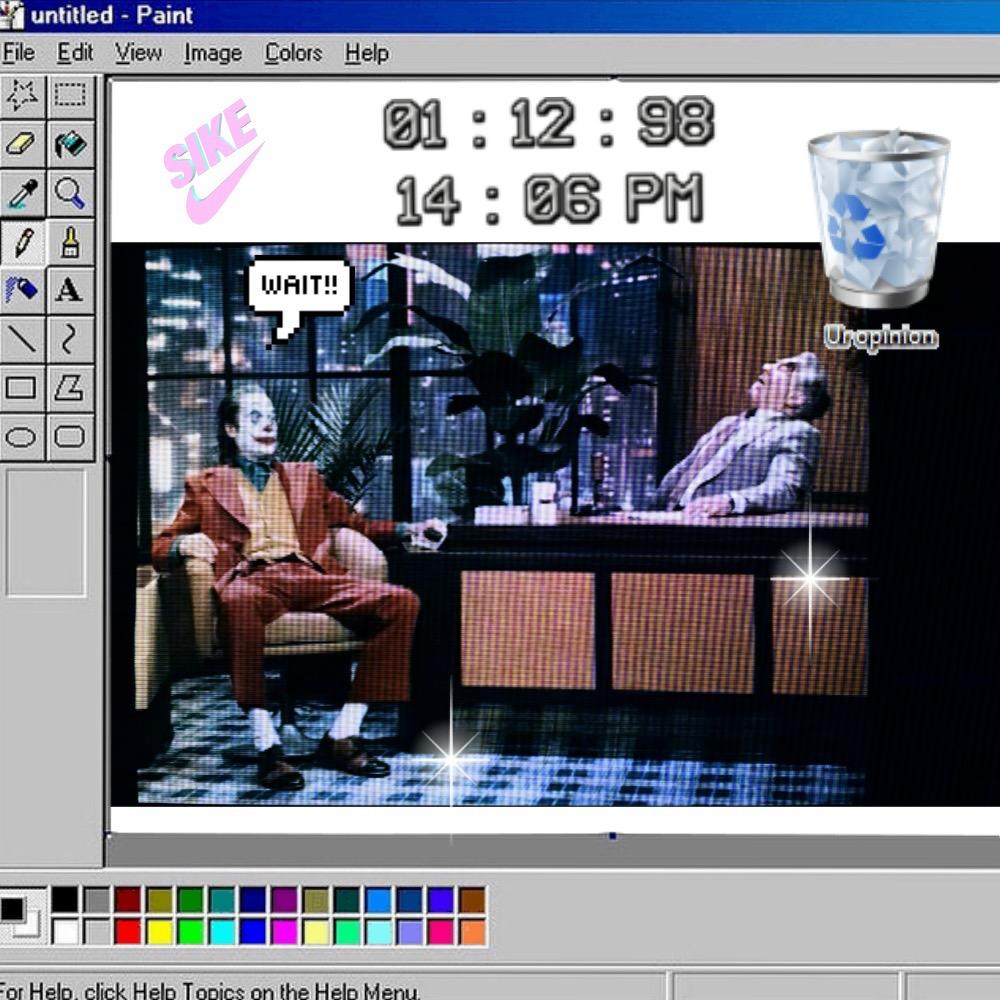Choose the Eraser tool
1000x1000 pixels.
(22, 144)
